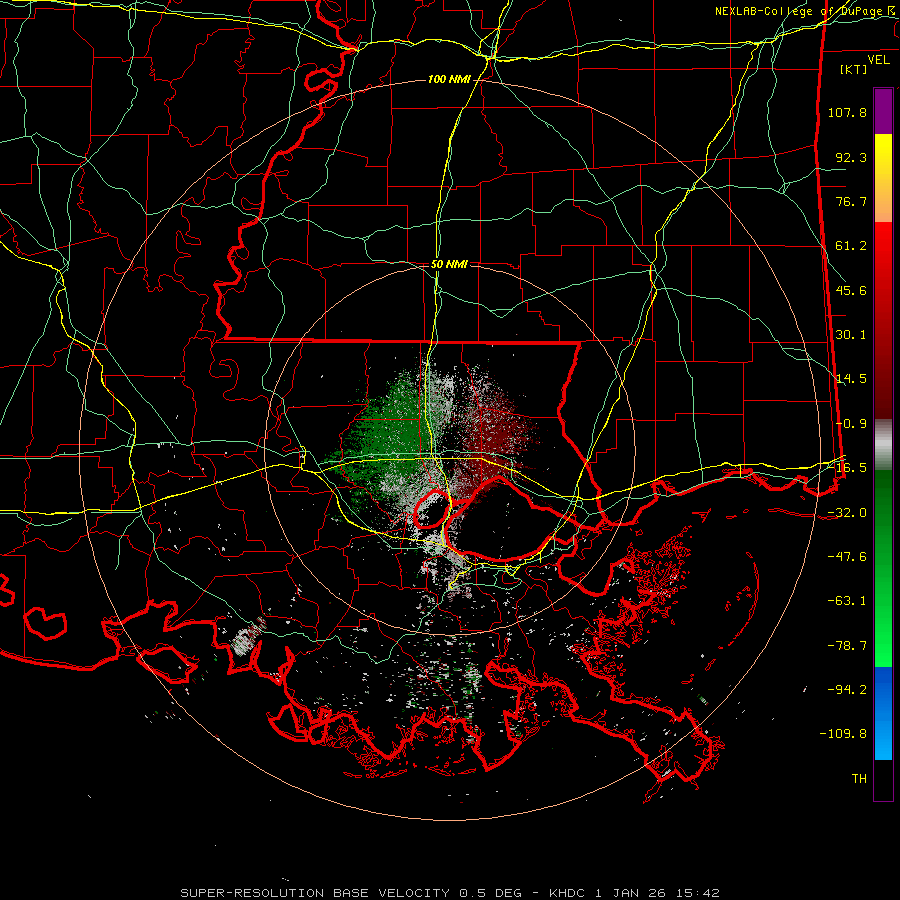This screenshot has height=900, width=900.
Task: Click the -94.2 velocity scale value
Action: pos(847,690)
